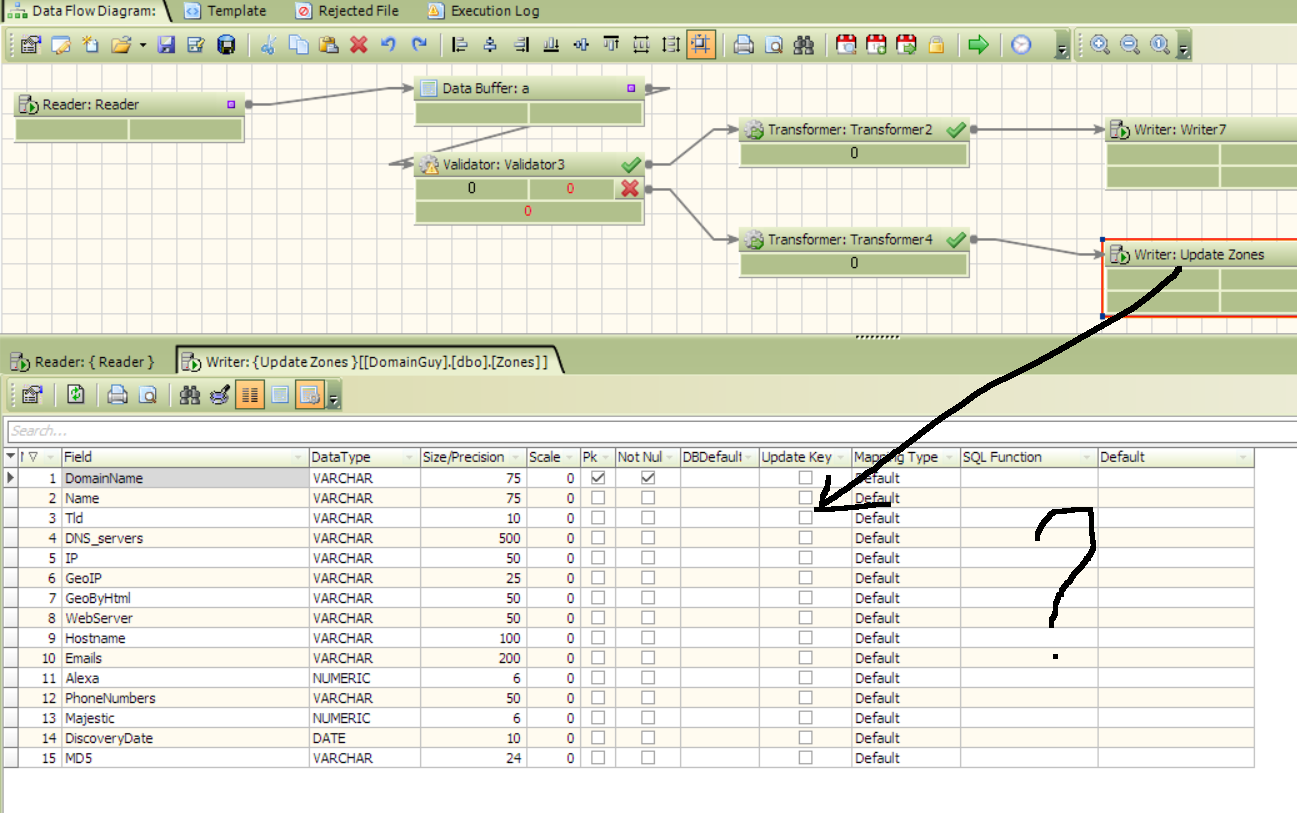Check Not Null for the IP field

(648, 558)
